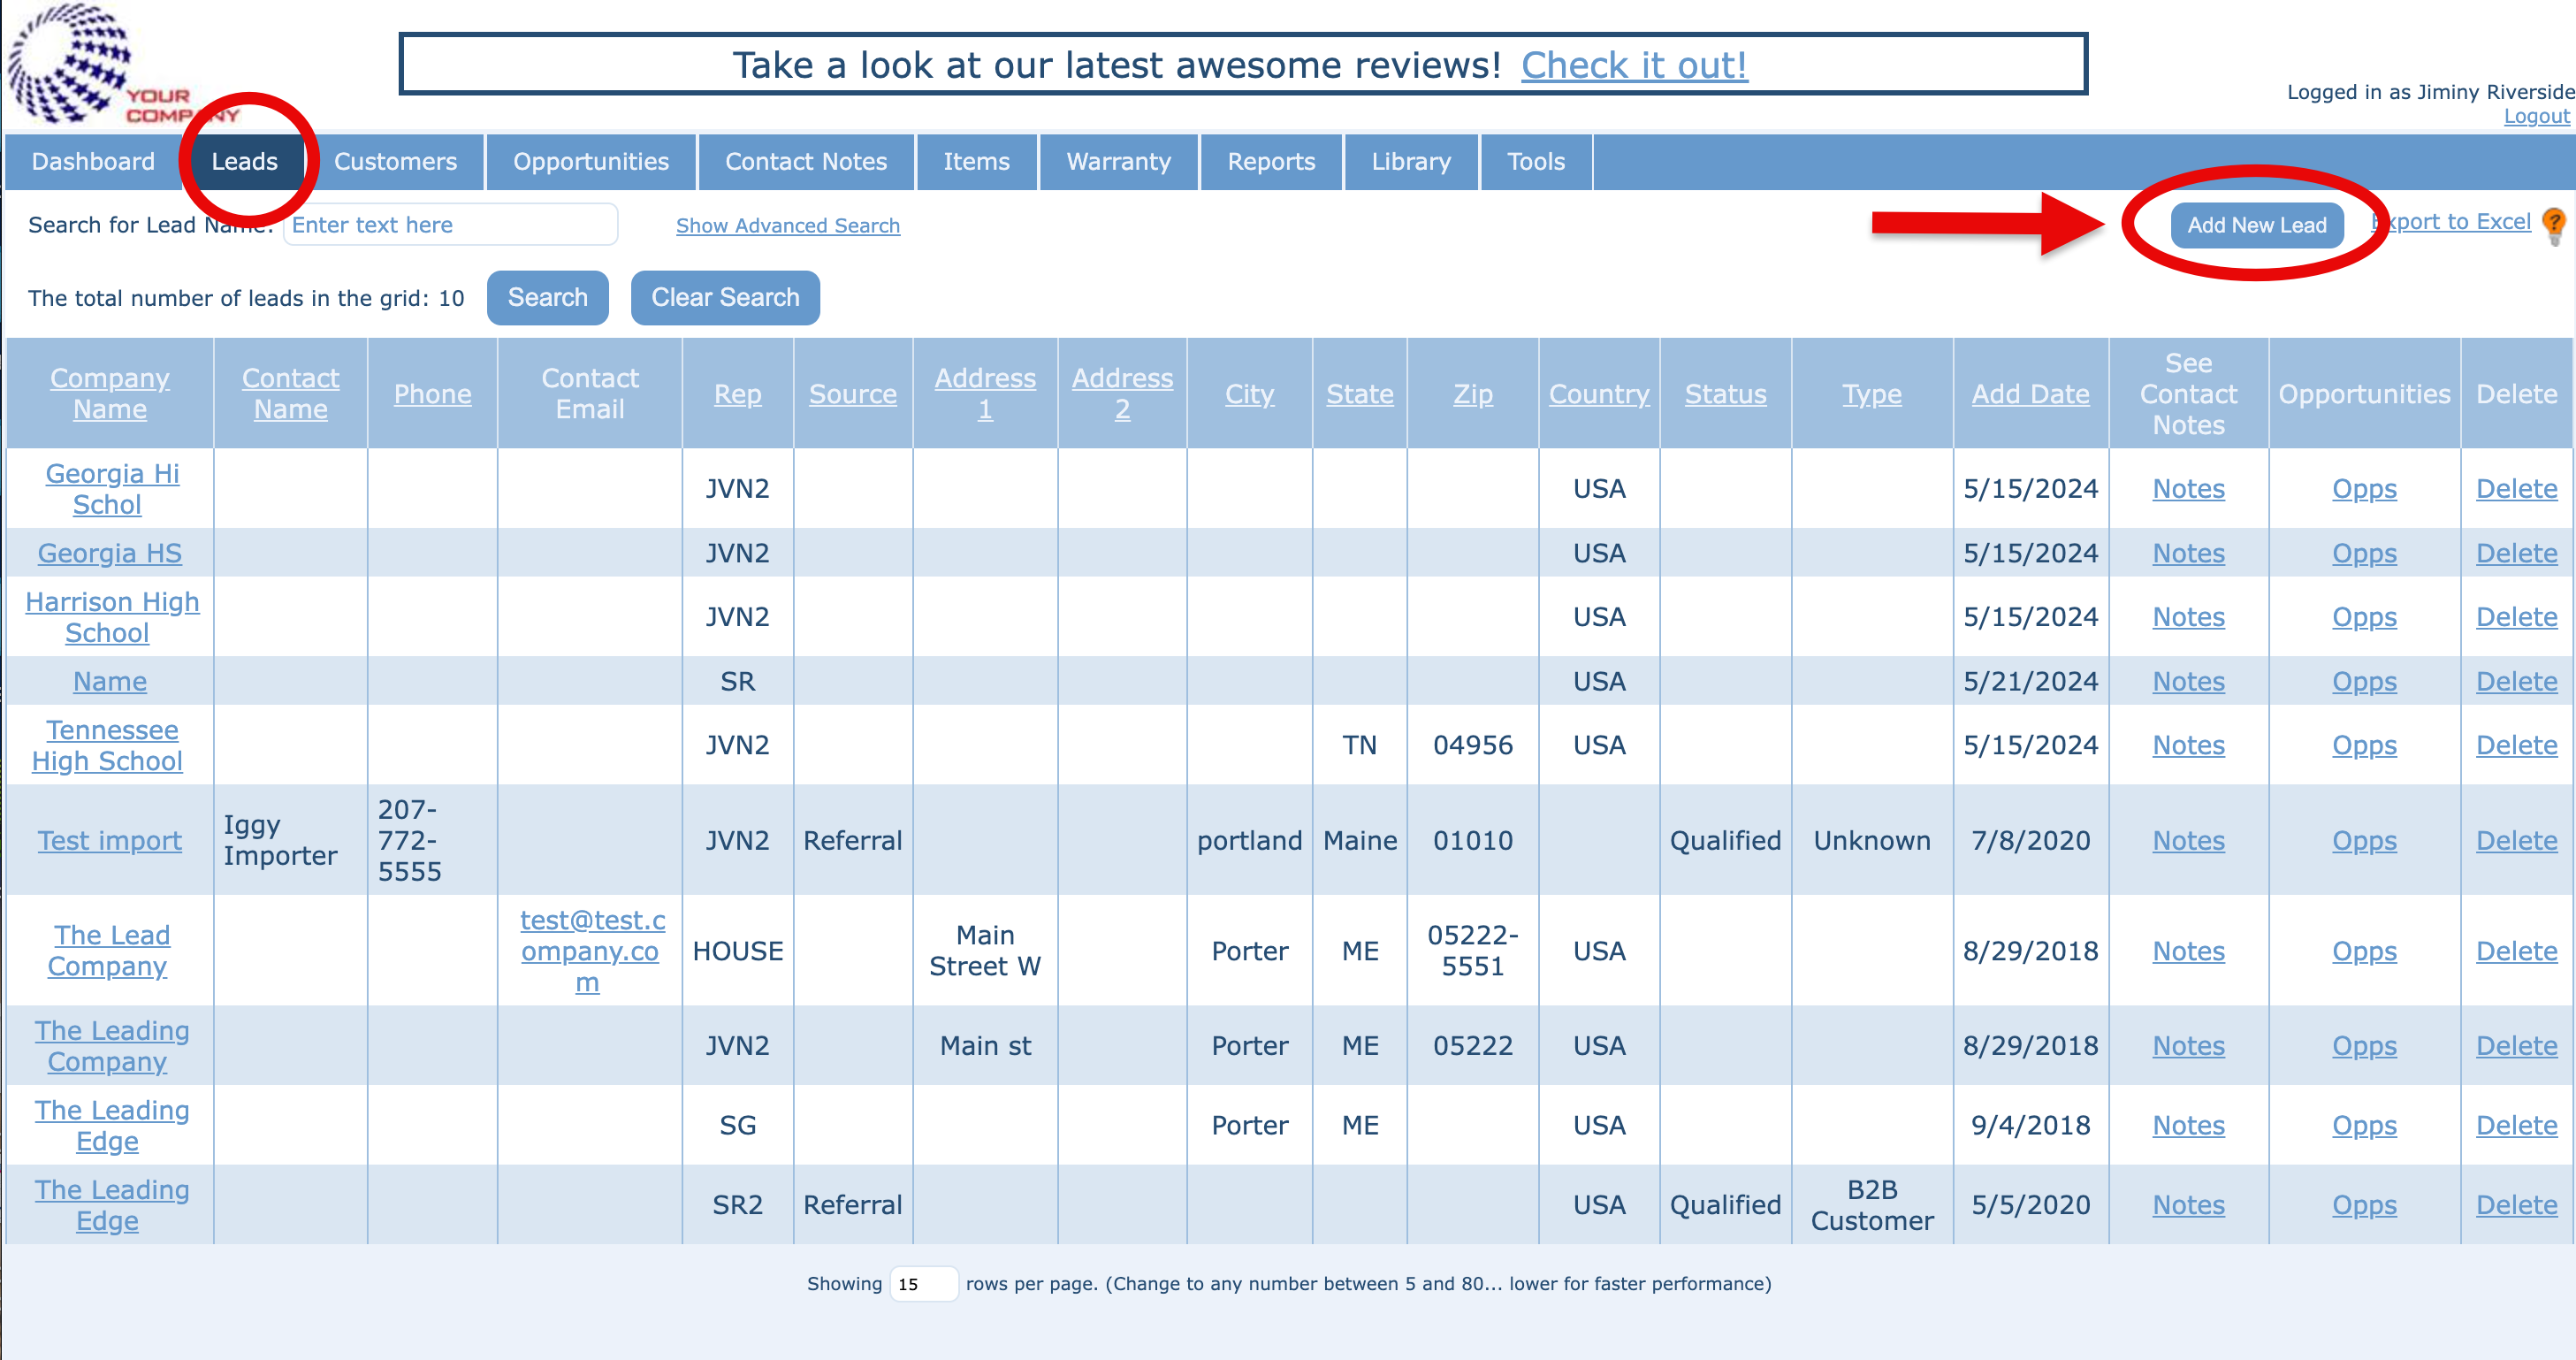This screenshot has height=1360, width=2576.
Task: Click the orange help lightbulb icon
Action: (x=2553, y=224)
